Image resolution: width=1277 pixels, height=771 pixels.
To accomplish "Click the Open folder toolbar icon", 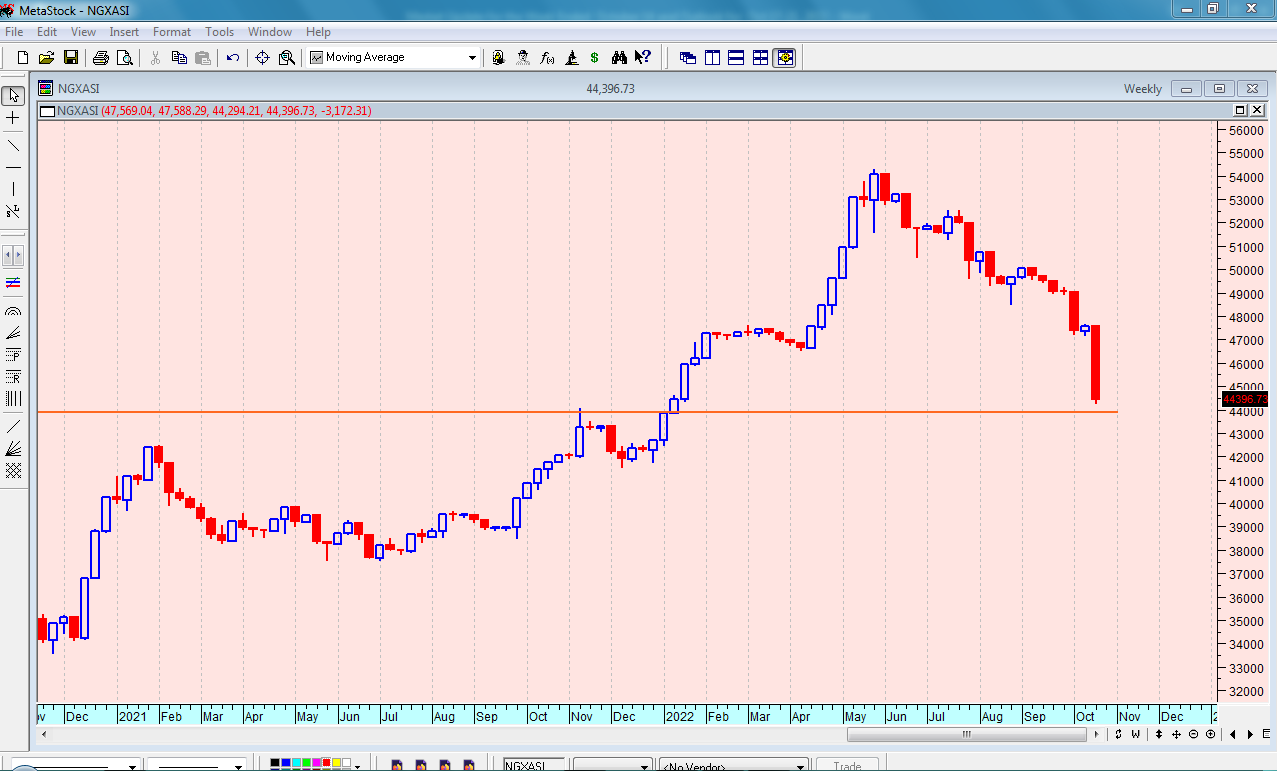I will click(x=46, y=58).
